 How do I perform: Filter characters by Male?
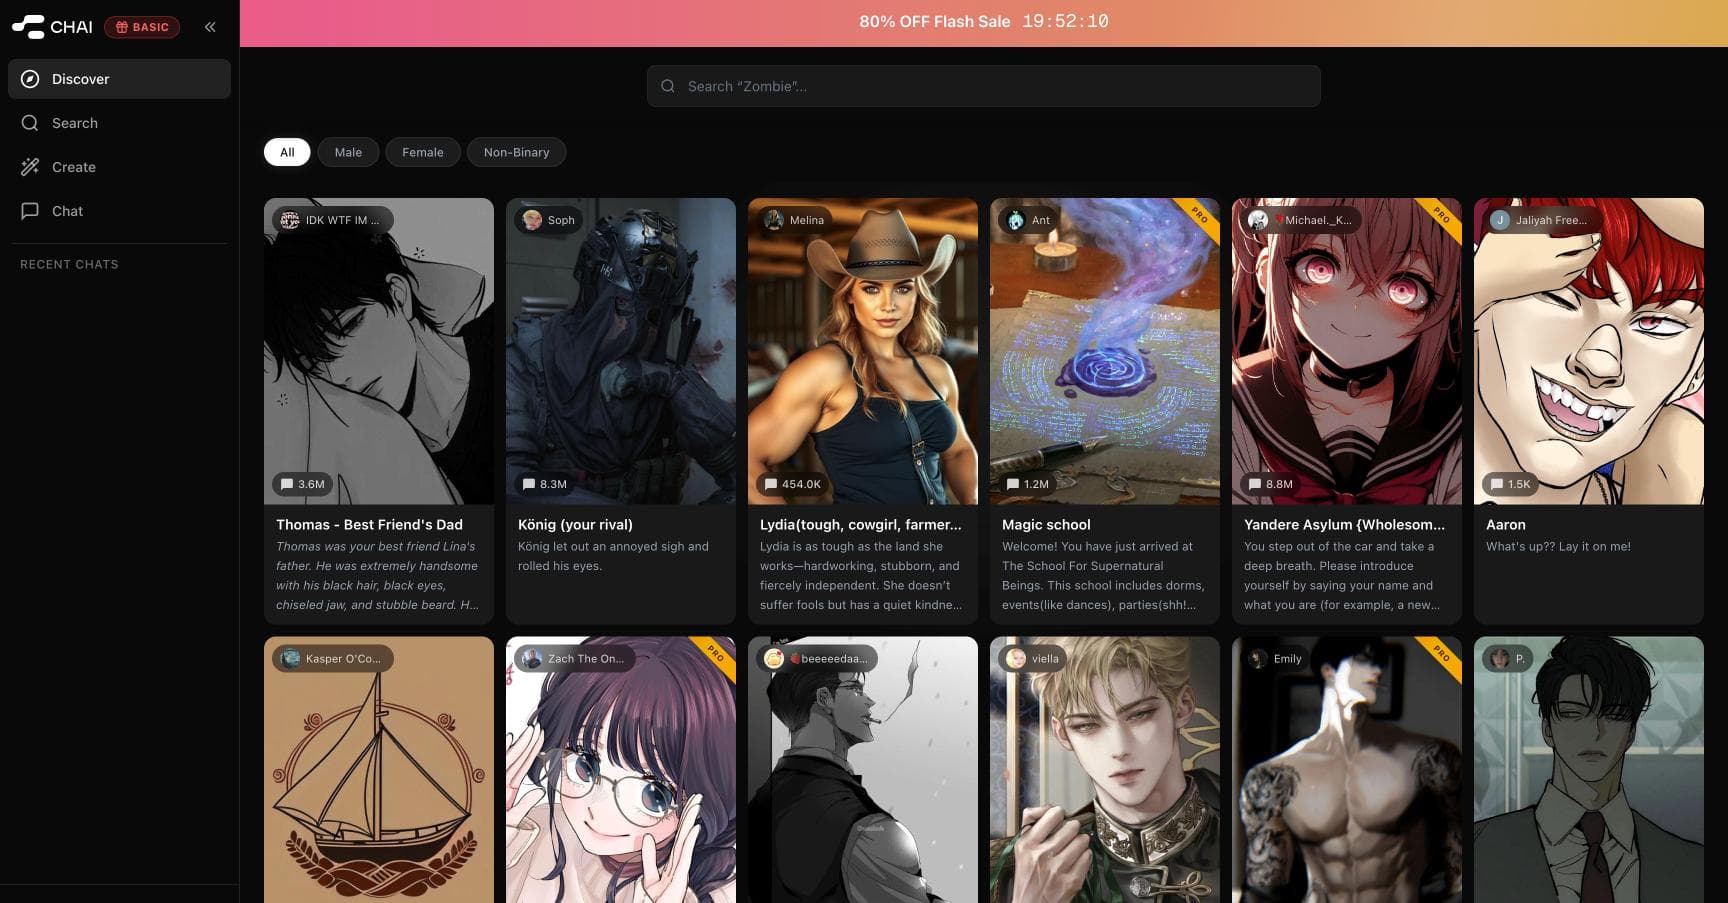click(x=348, y=152)
